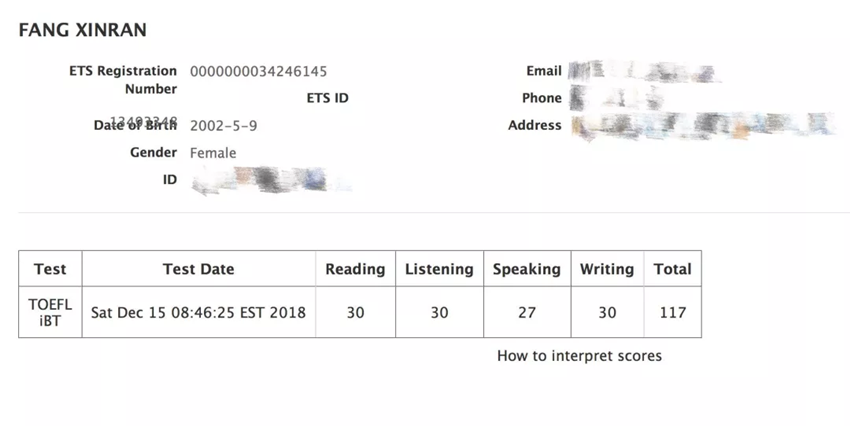The image size is (850, 426).
Task: Click the date of birth value 2002-5-9
Action: tap(223, 125)
